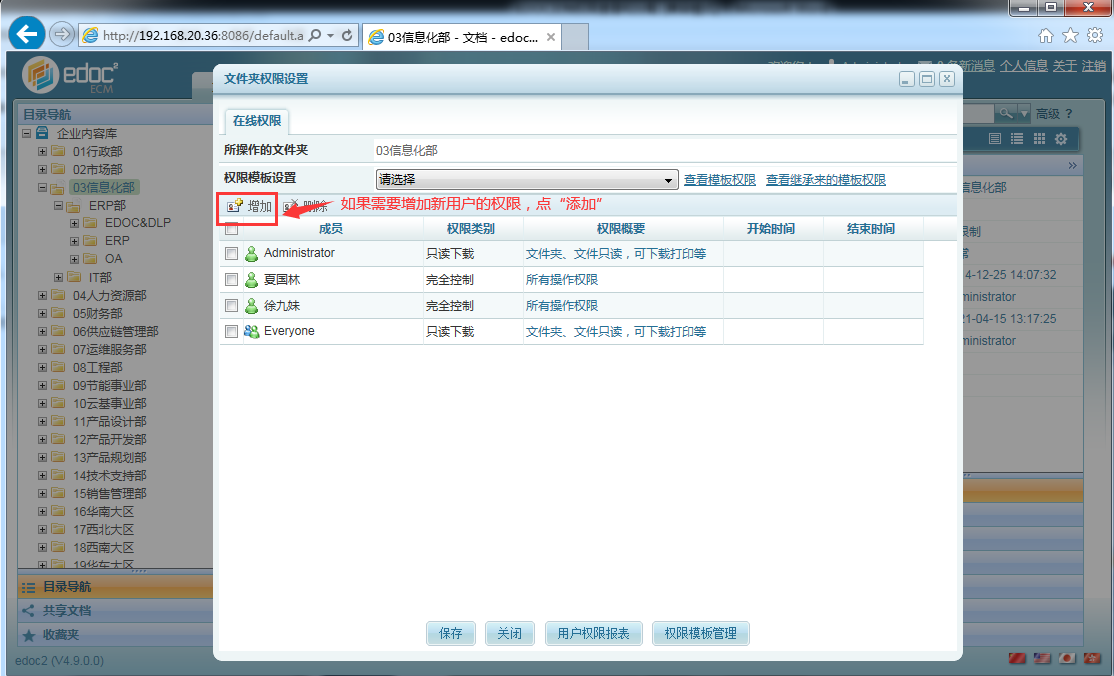Click the browser home icon
1114x676 pixels.
coord(1046,35)
